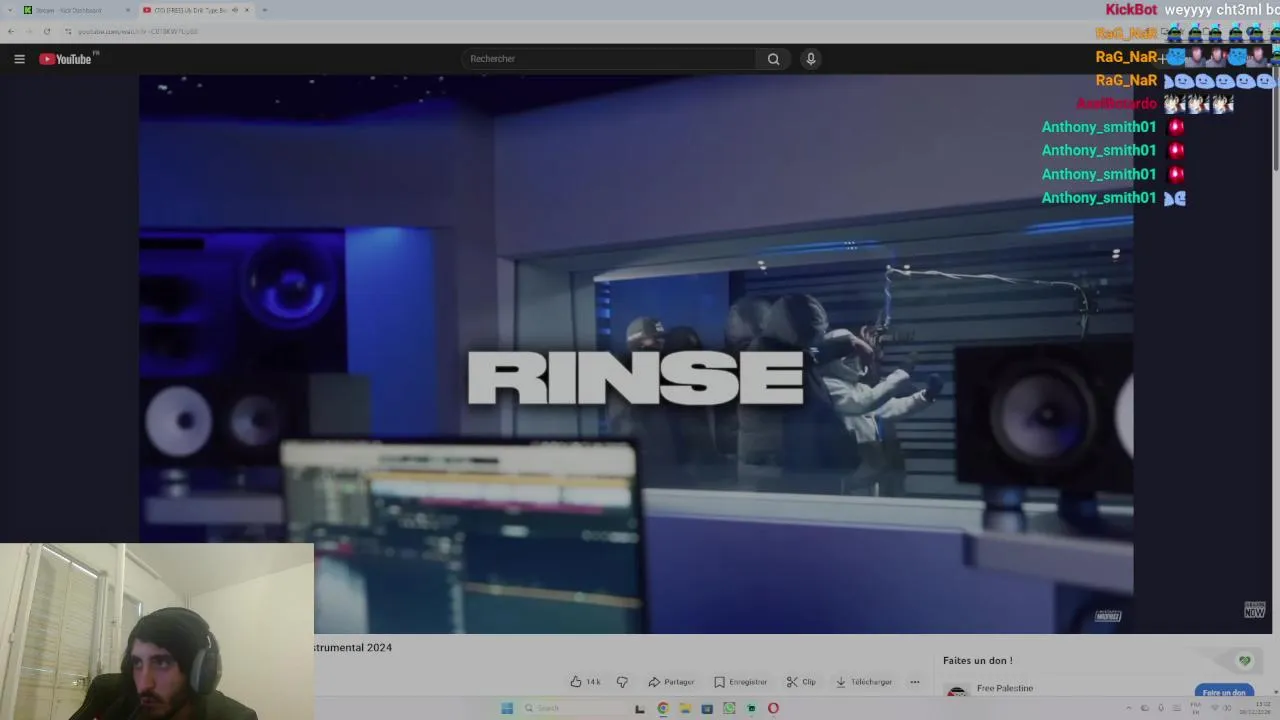Show hidden system tray icons
Screen dimensions: 1280x720
(1129, 708)
